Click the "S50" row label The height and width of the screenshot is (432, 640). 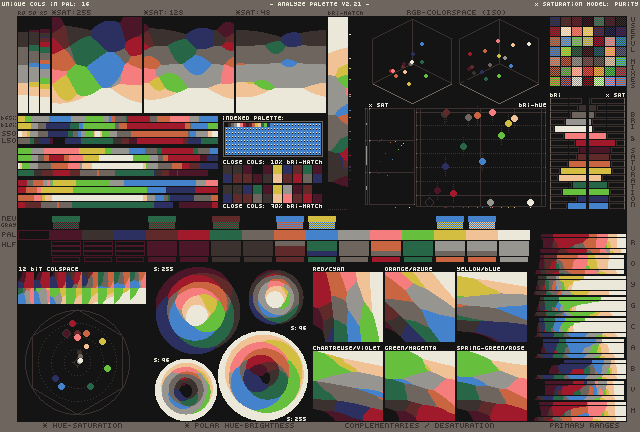point(9,134)
